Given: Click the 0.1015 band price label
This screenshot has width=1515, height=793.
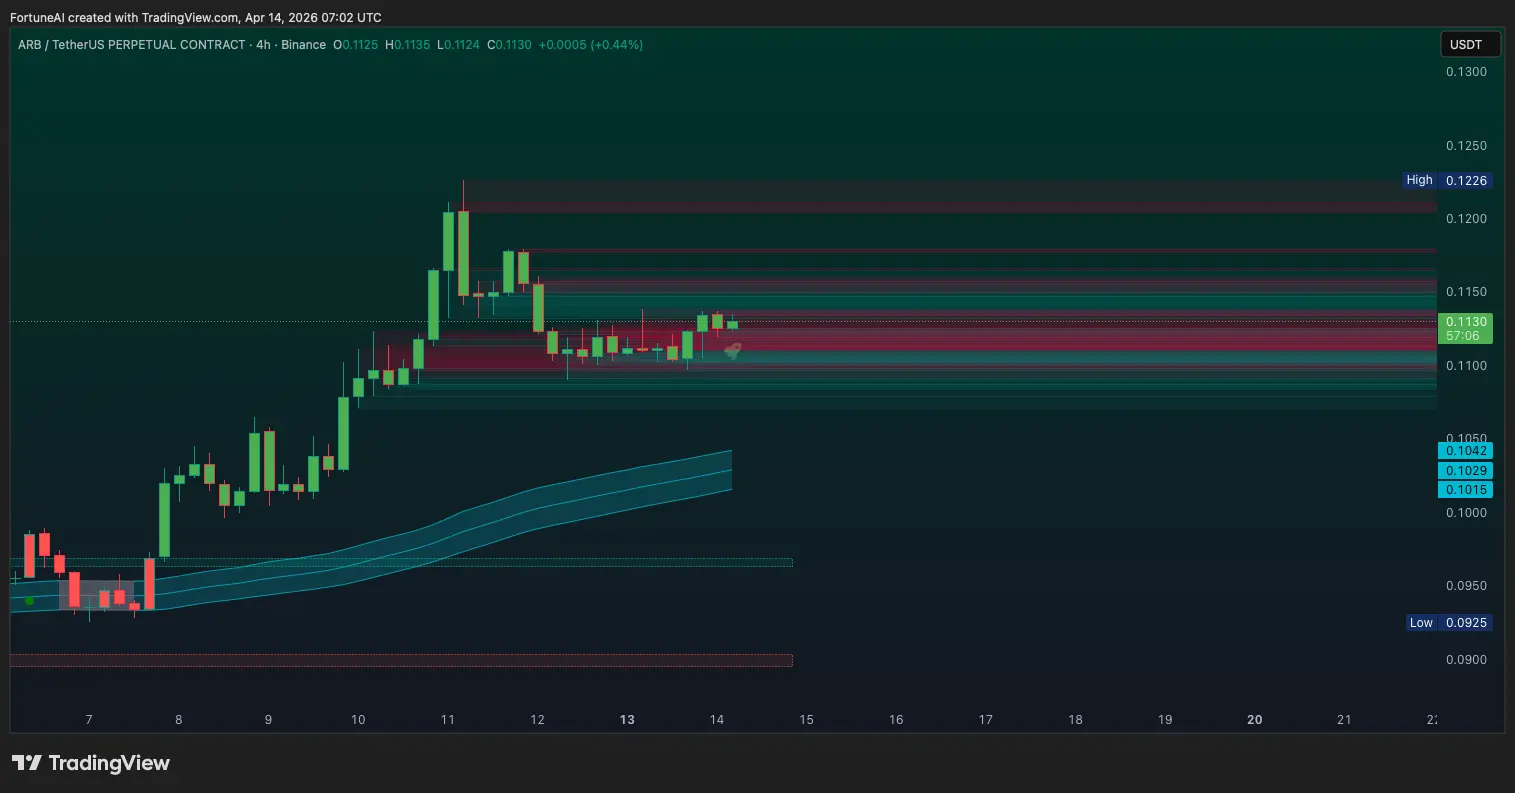Looking at the screenshot, I should [1465, 490].
